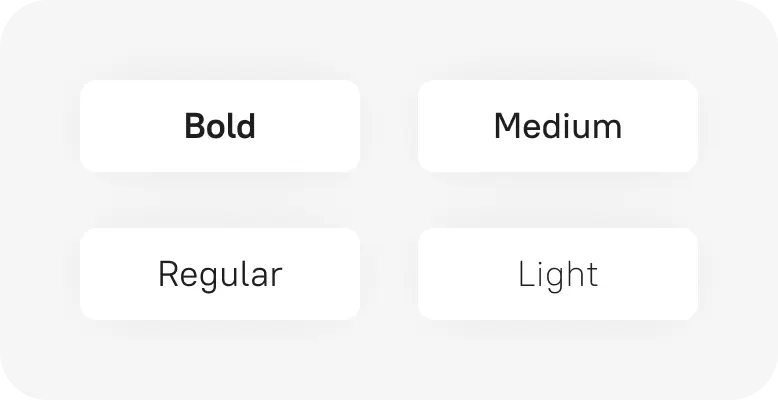The width and height of the screenshot is (778, 400).
Task: Click the Bold button
Action: [x=220, y=126]
